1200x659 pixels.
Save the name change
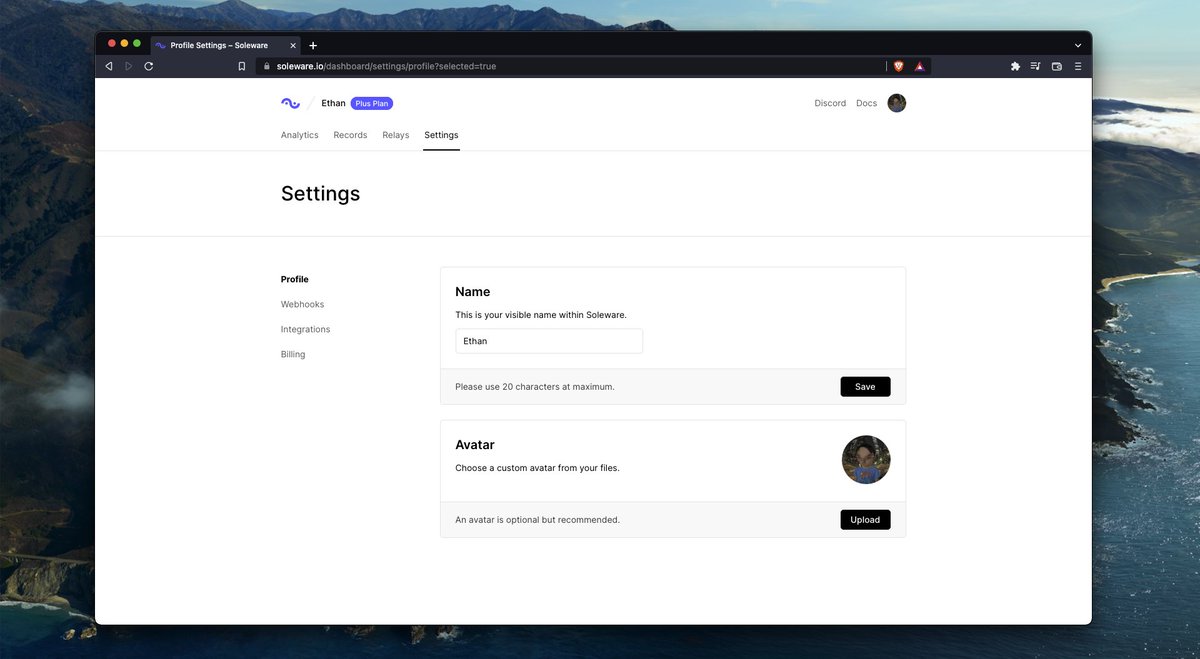click(x=865, y=387)
